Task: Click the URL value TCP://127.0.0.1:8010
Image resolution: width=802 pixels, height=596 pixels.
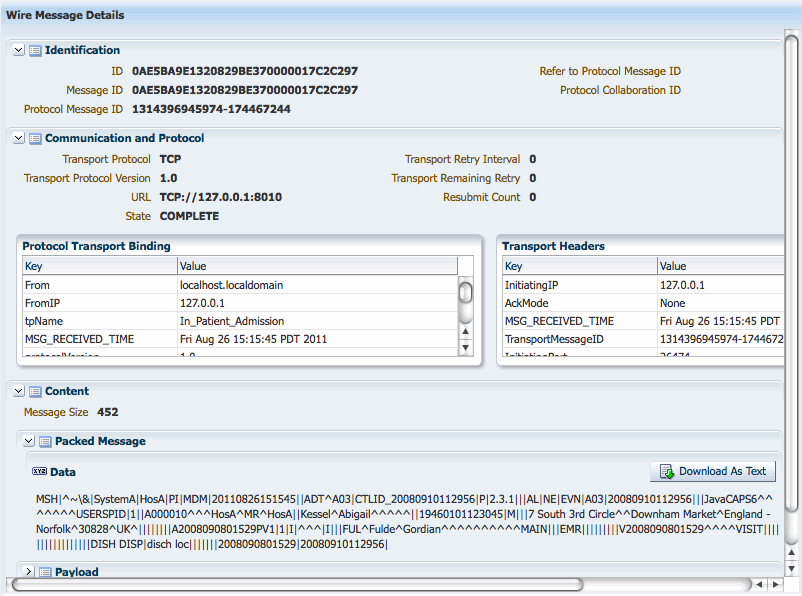Action: tap(221, 197)
